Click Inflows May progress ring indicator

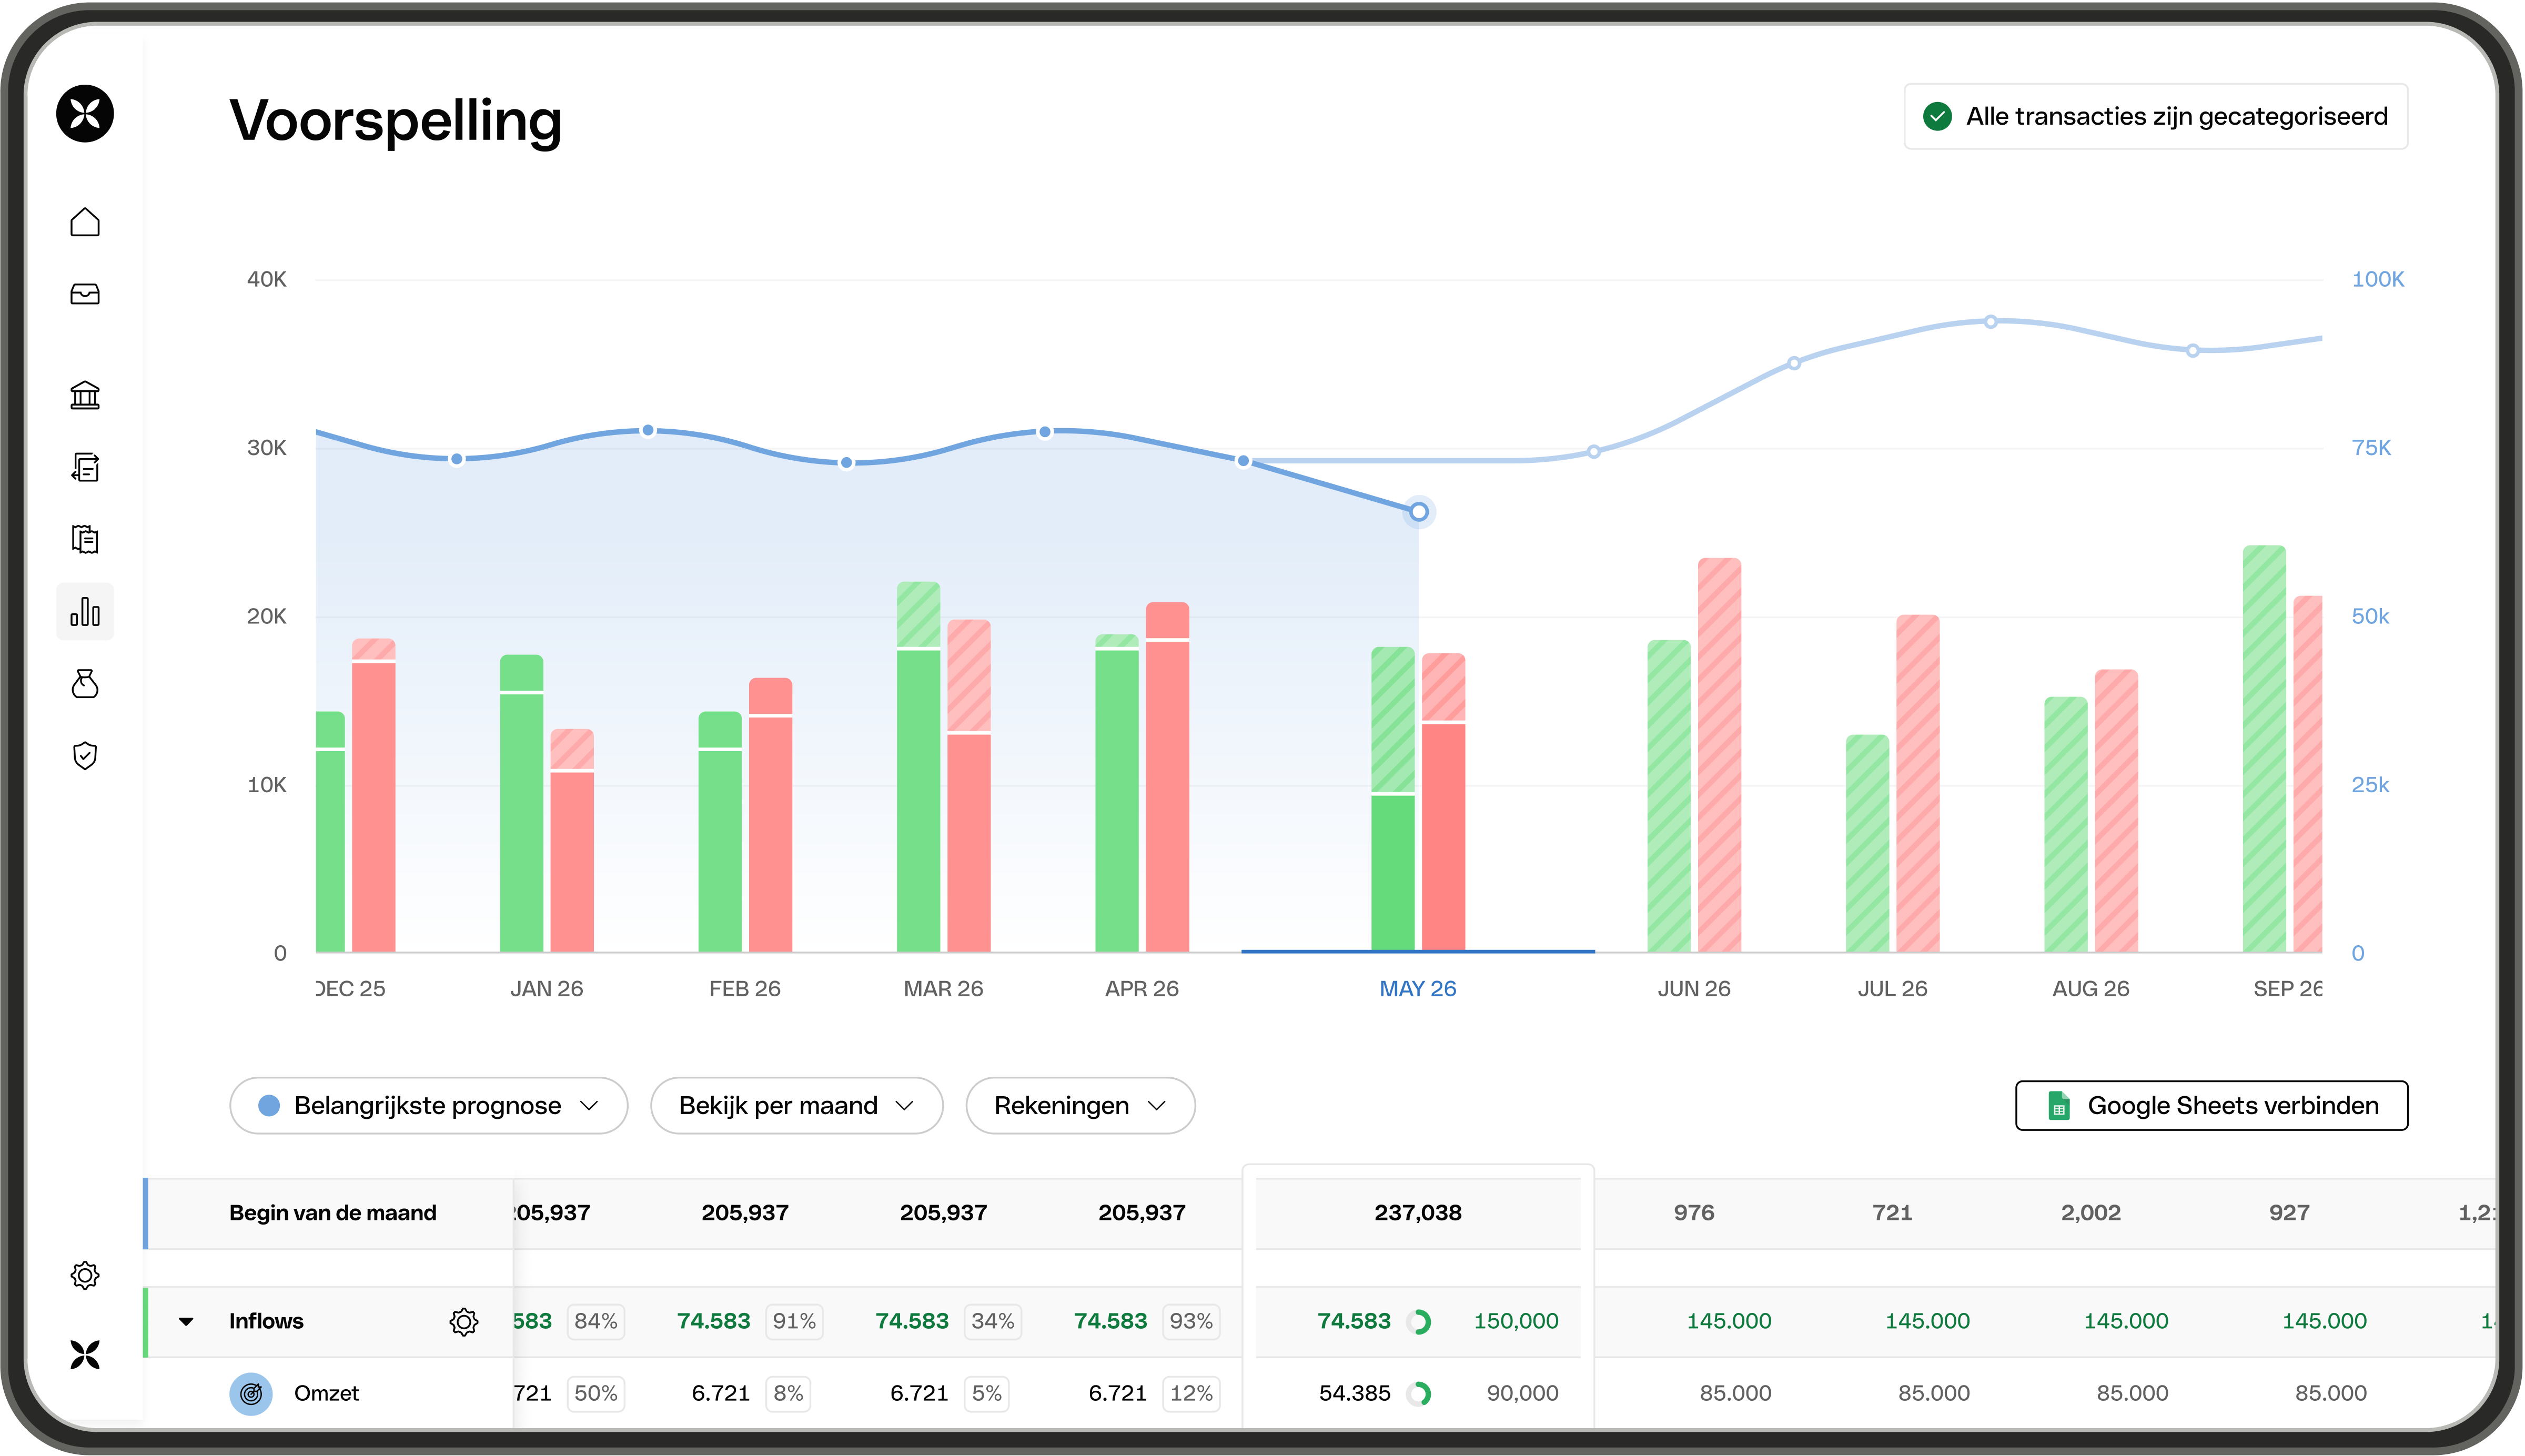(1419, 1321)
